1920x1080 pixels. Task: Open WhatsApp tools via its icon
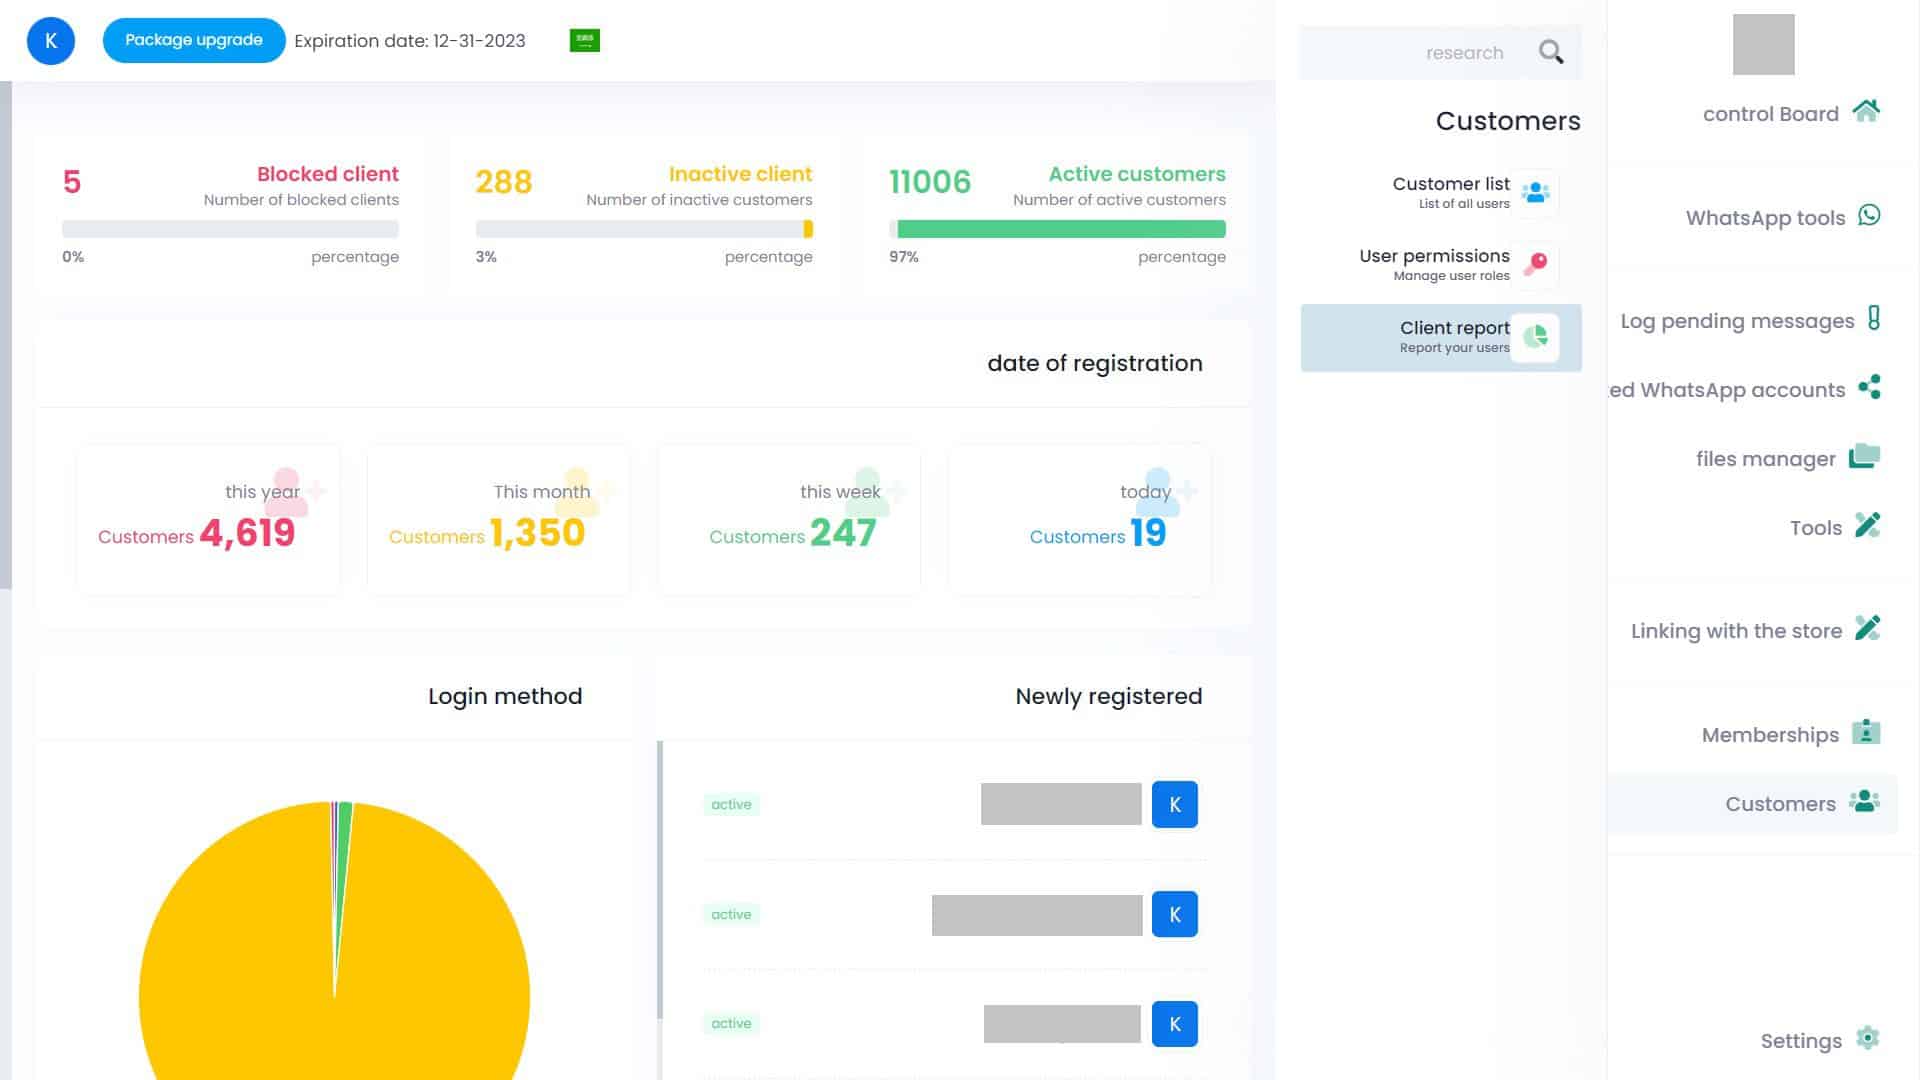(1868, 215)
